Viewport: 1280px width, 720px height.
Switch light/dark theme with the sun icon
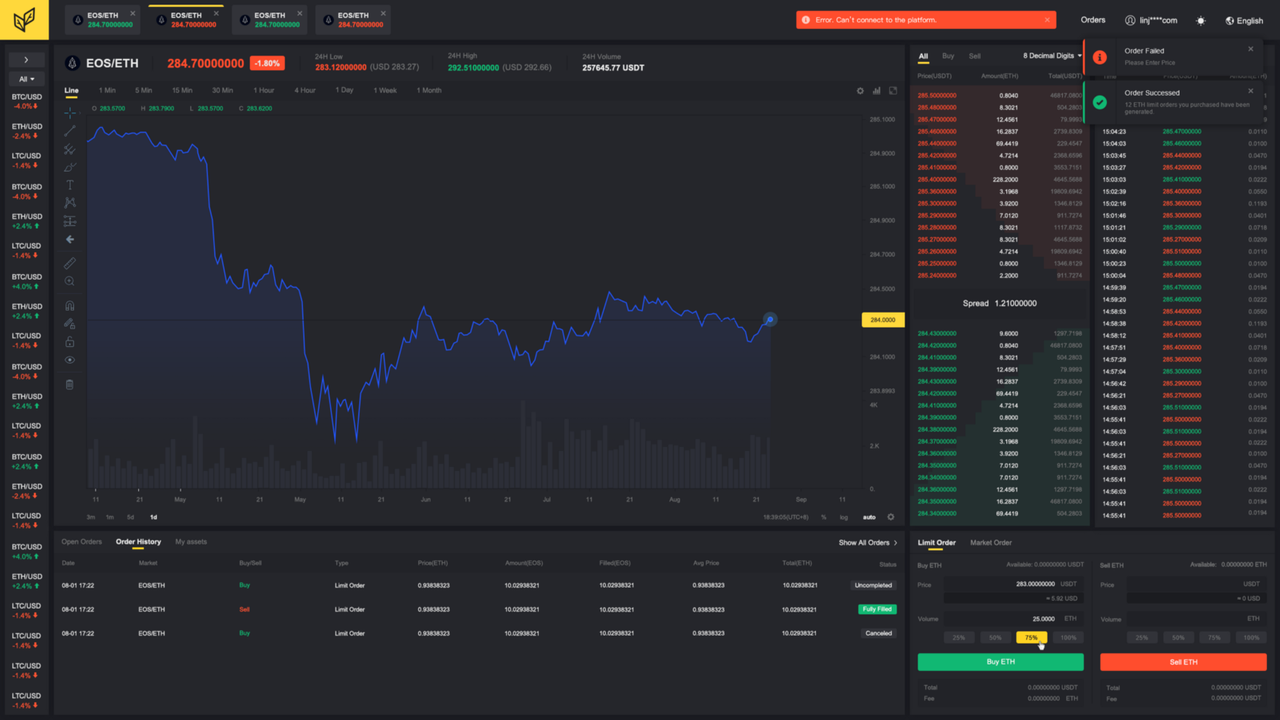1201,20
